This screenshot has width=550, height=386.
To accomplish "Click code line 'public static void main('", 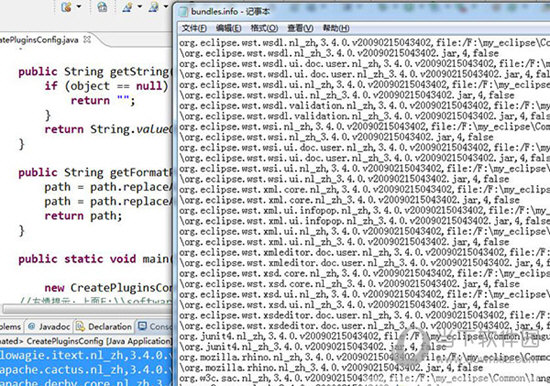I will point(95,259).
